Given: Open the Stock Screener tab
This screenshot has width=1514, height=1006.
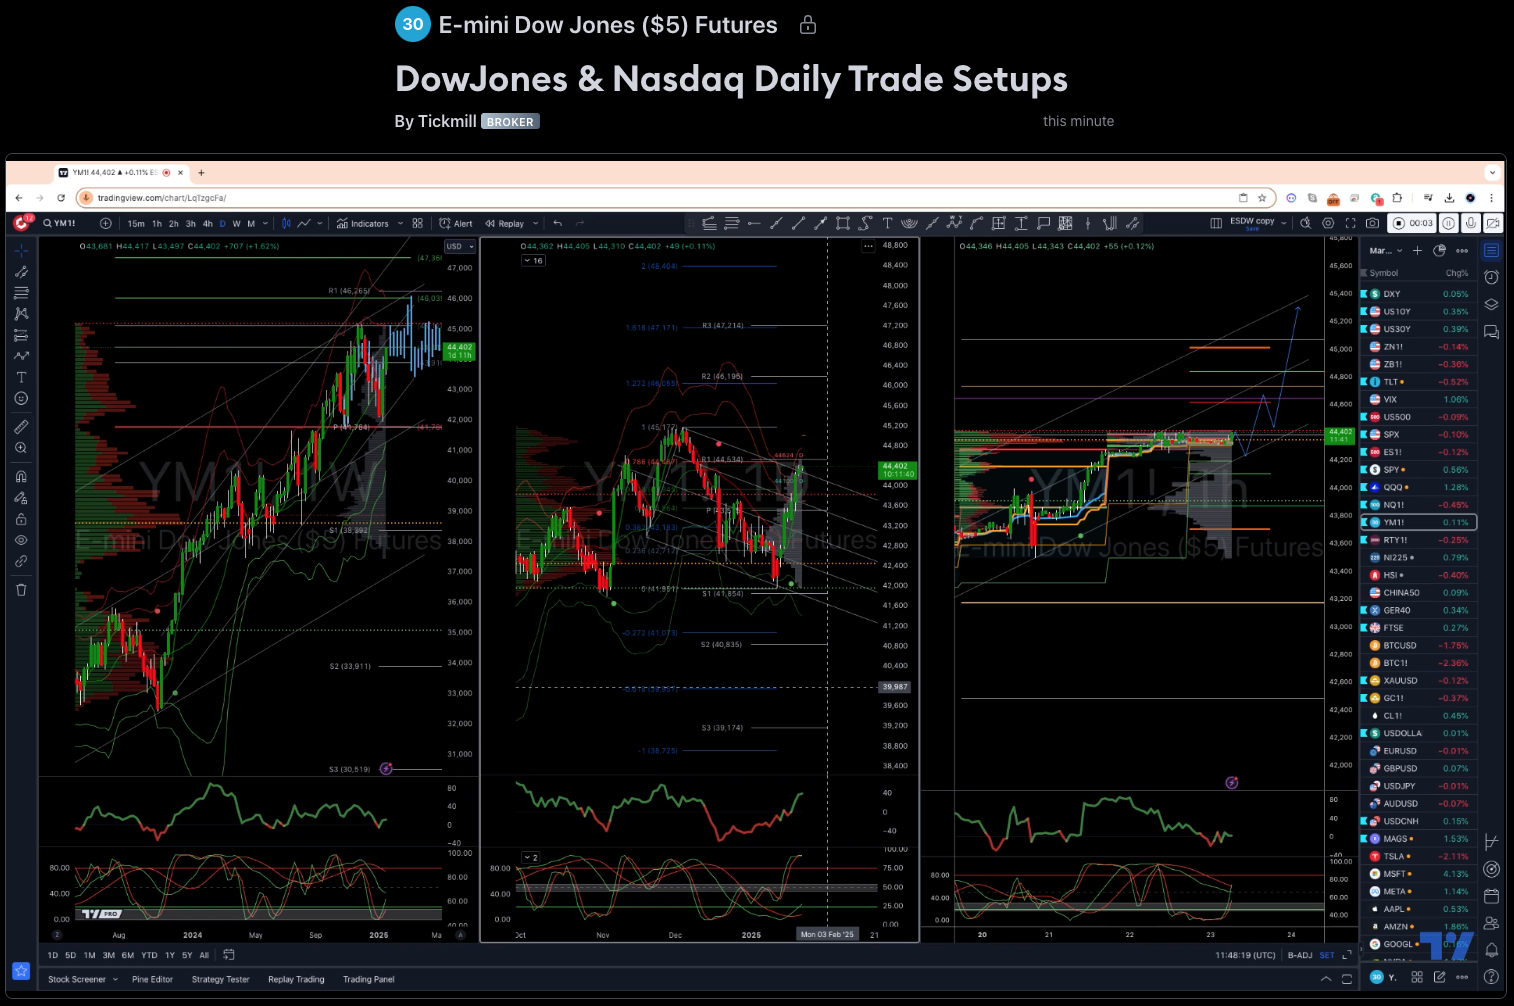Looking at the screenshot, I should (77, 979).
